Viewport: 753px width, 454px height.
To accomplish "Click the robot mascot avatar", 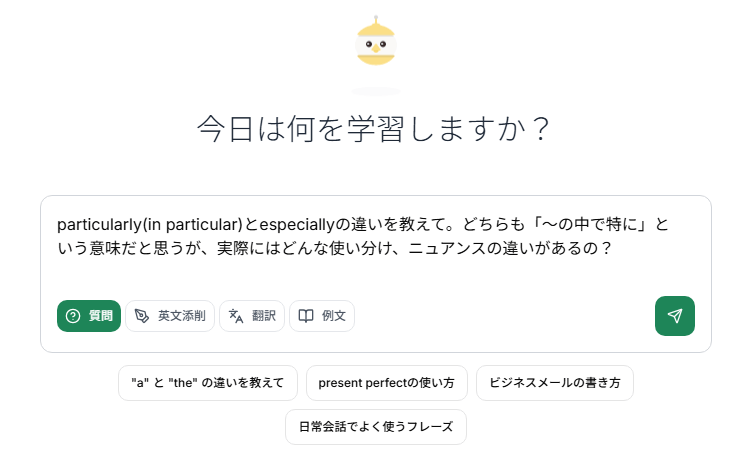I will (376, 43).
